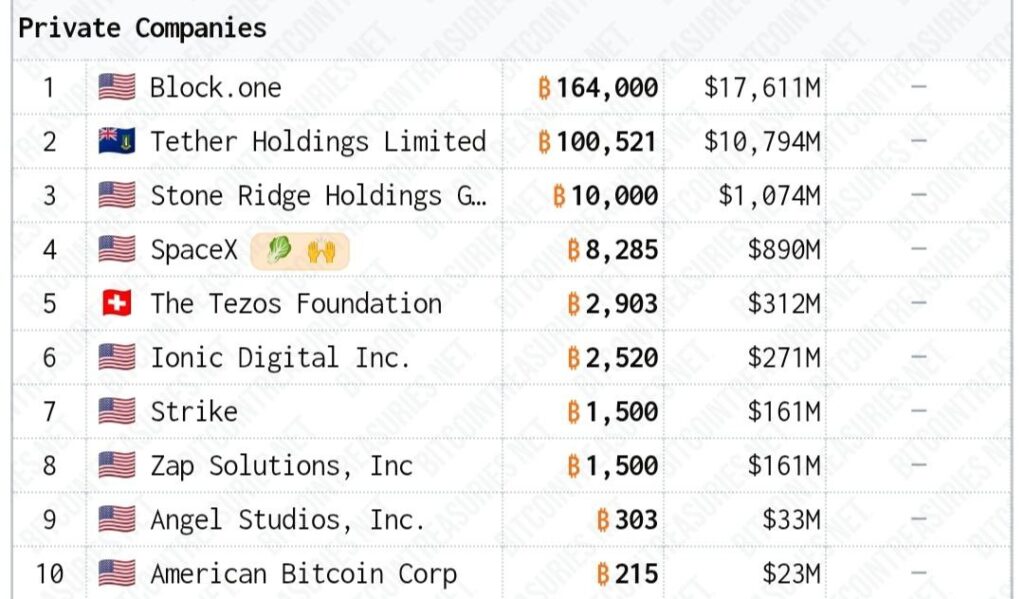The width and height of the screenshot is (1024, 599).
Task: Select the Stone Ridge Holdings company name
Action: [318, 196]
